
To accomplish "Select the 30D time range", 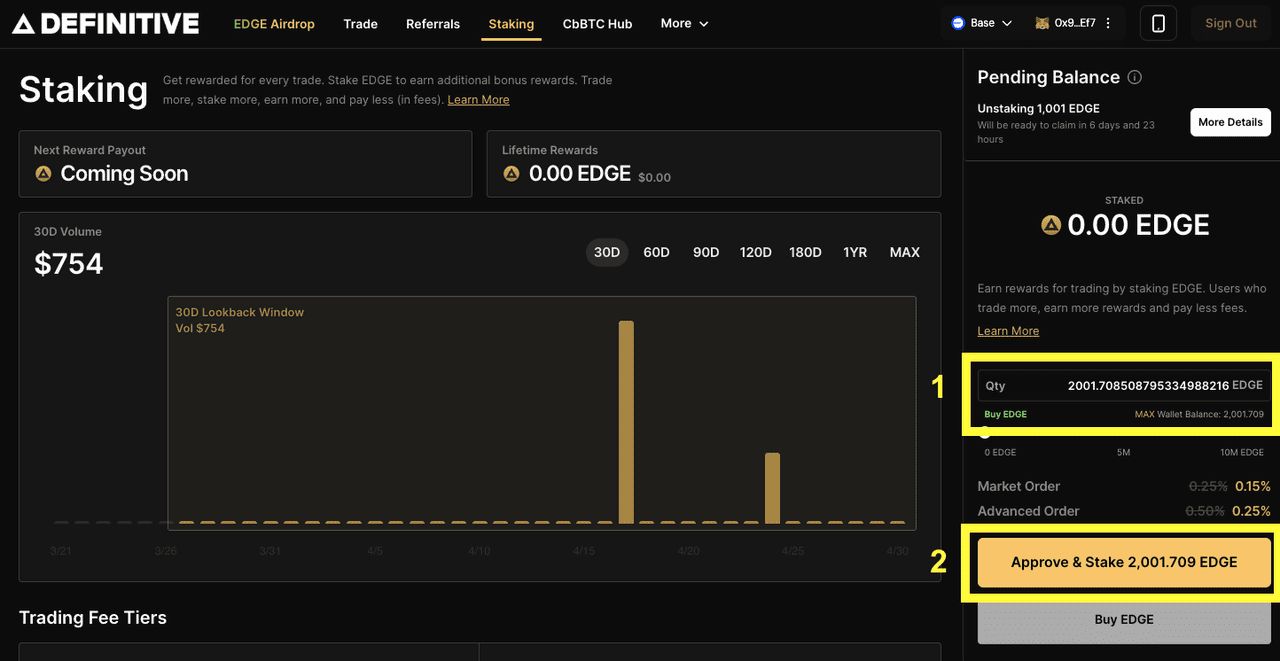I will tap(607, 252).
